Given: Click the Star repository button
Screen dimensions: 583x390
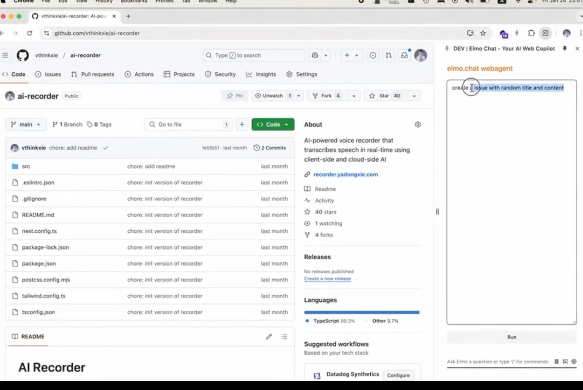Looking at the screenshot, I should coord(385,96).
